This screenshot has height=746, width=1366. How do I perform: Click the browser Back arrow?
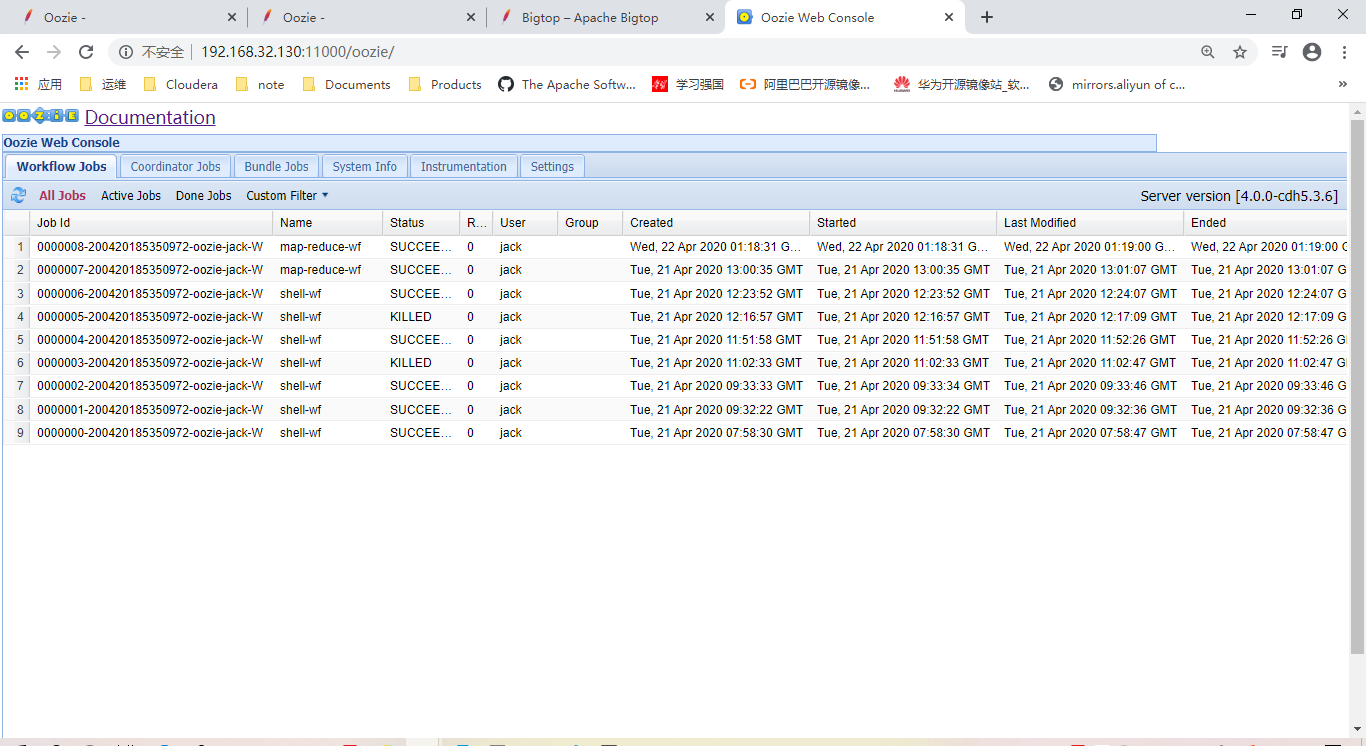coord(22,52)
